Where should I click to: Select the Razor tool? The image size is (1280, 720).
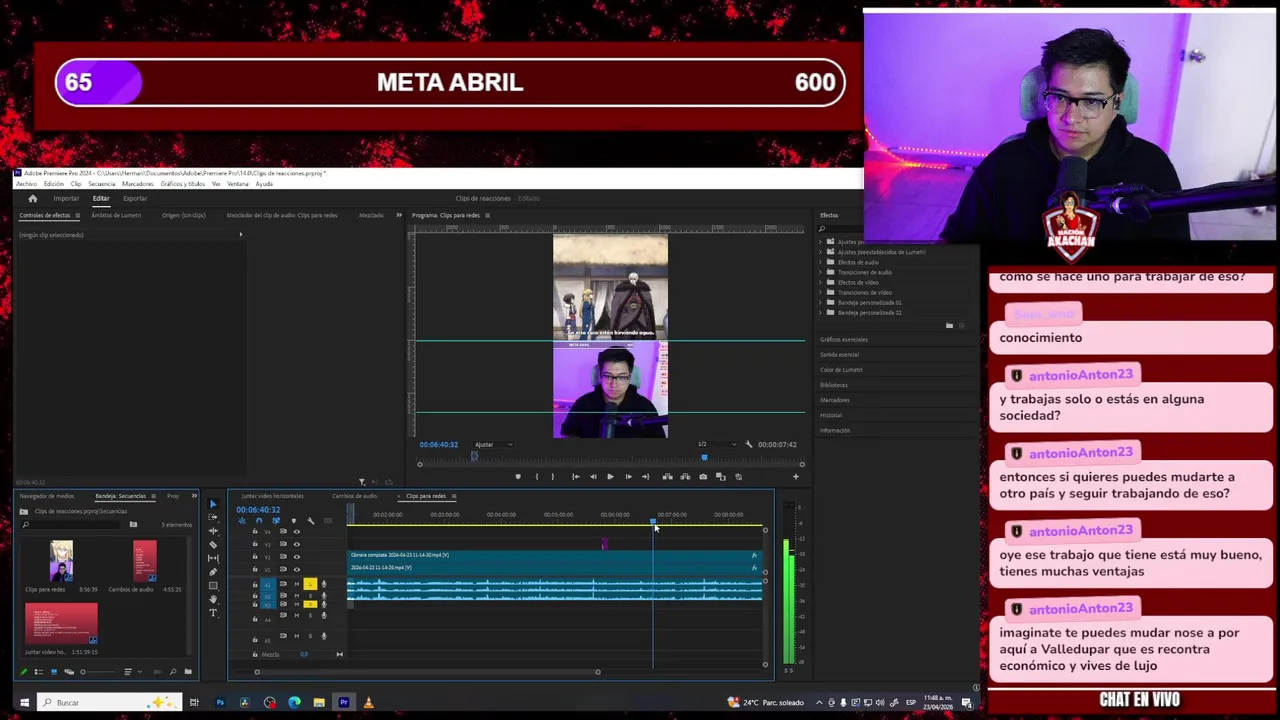pos(213,545)
